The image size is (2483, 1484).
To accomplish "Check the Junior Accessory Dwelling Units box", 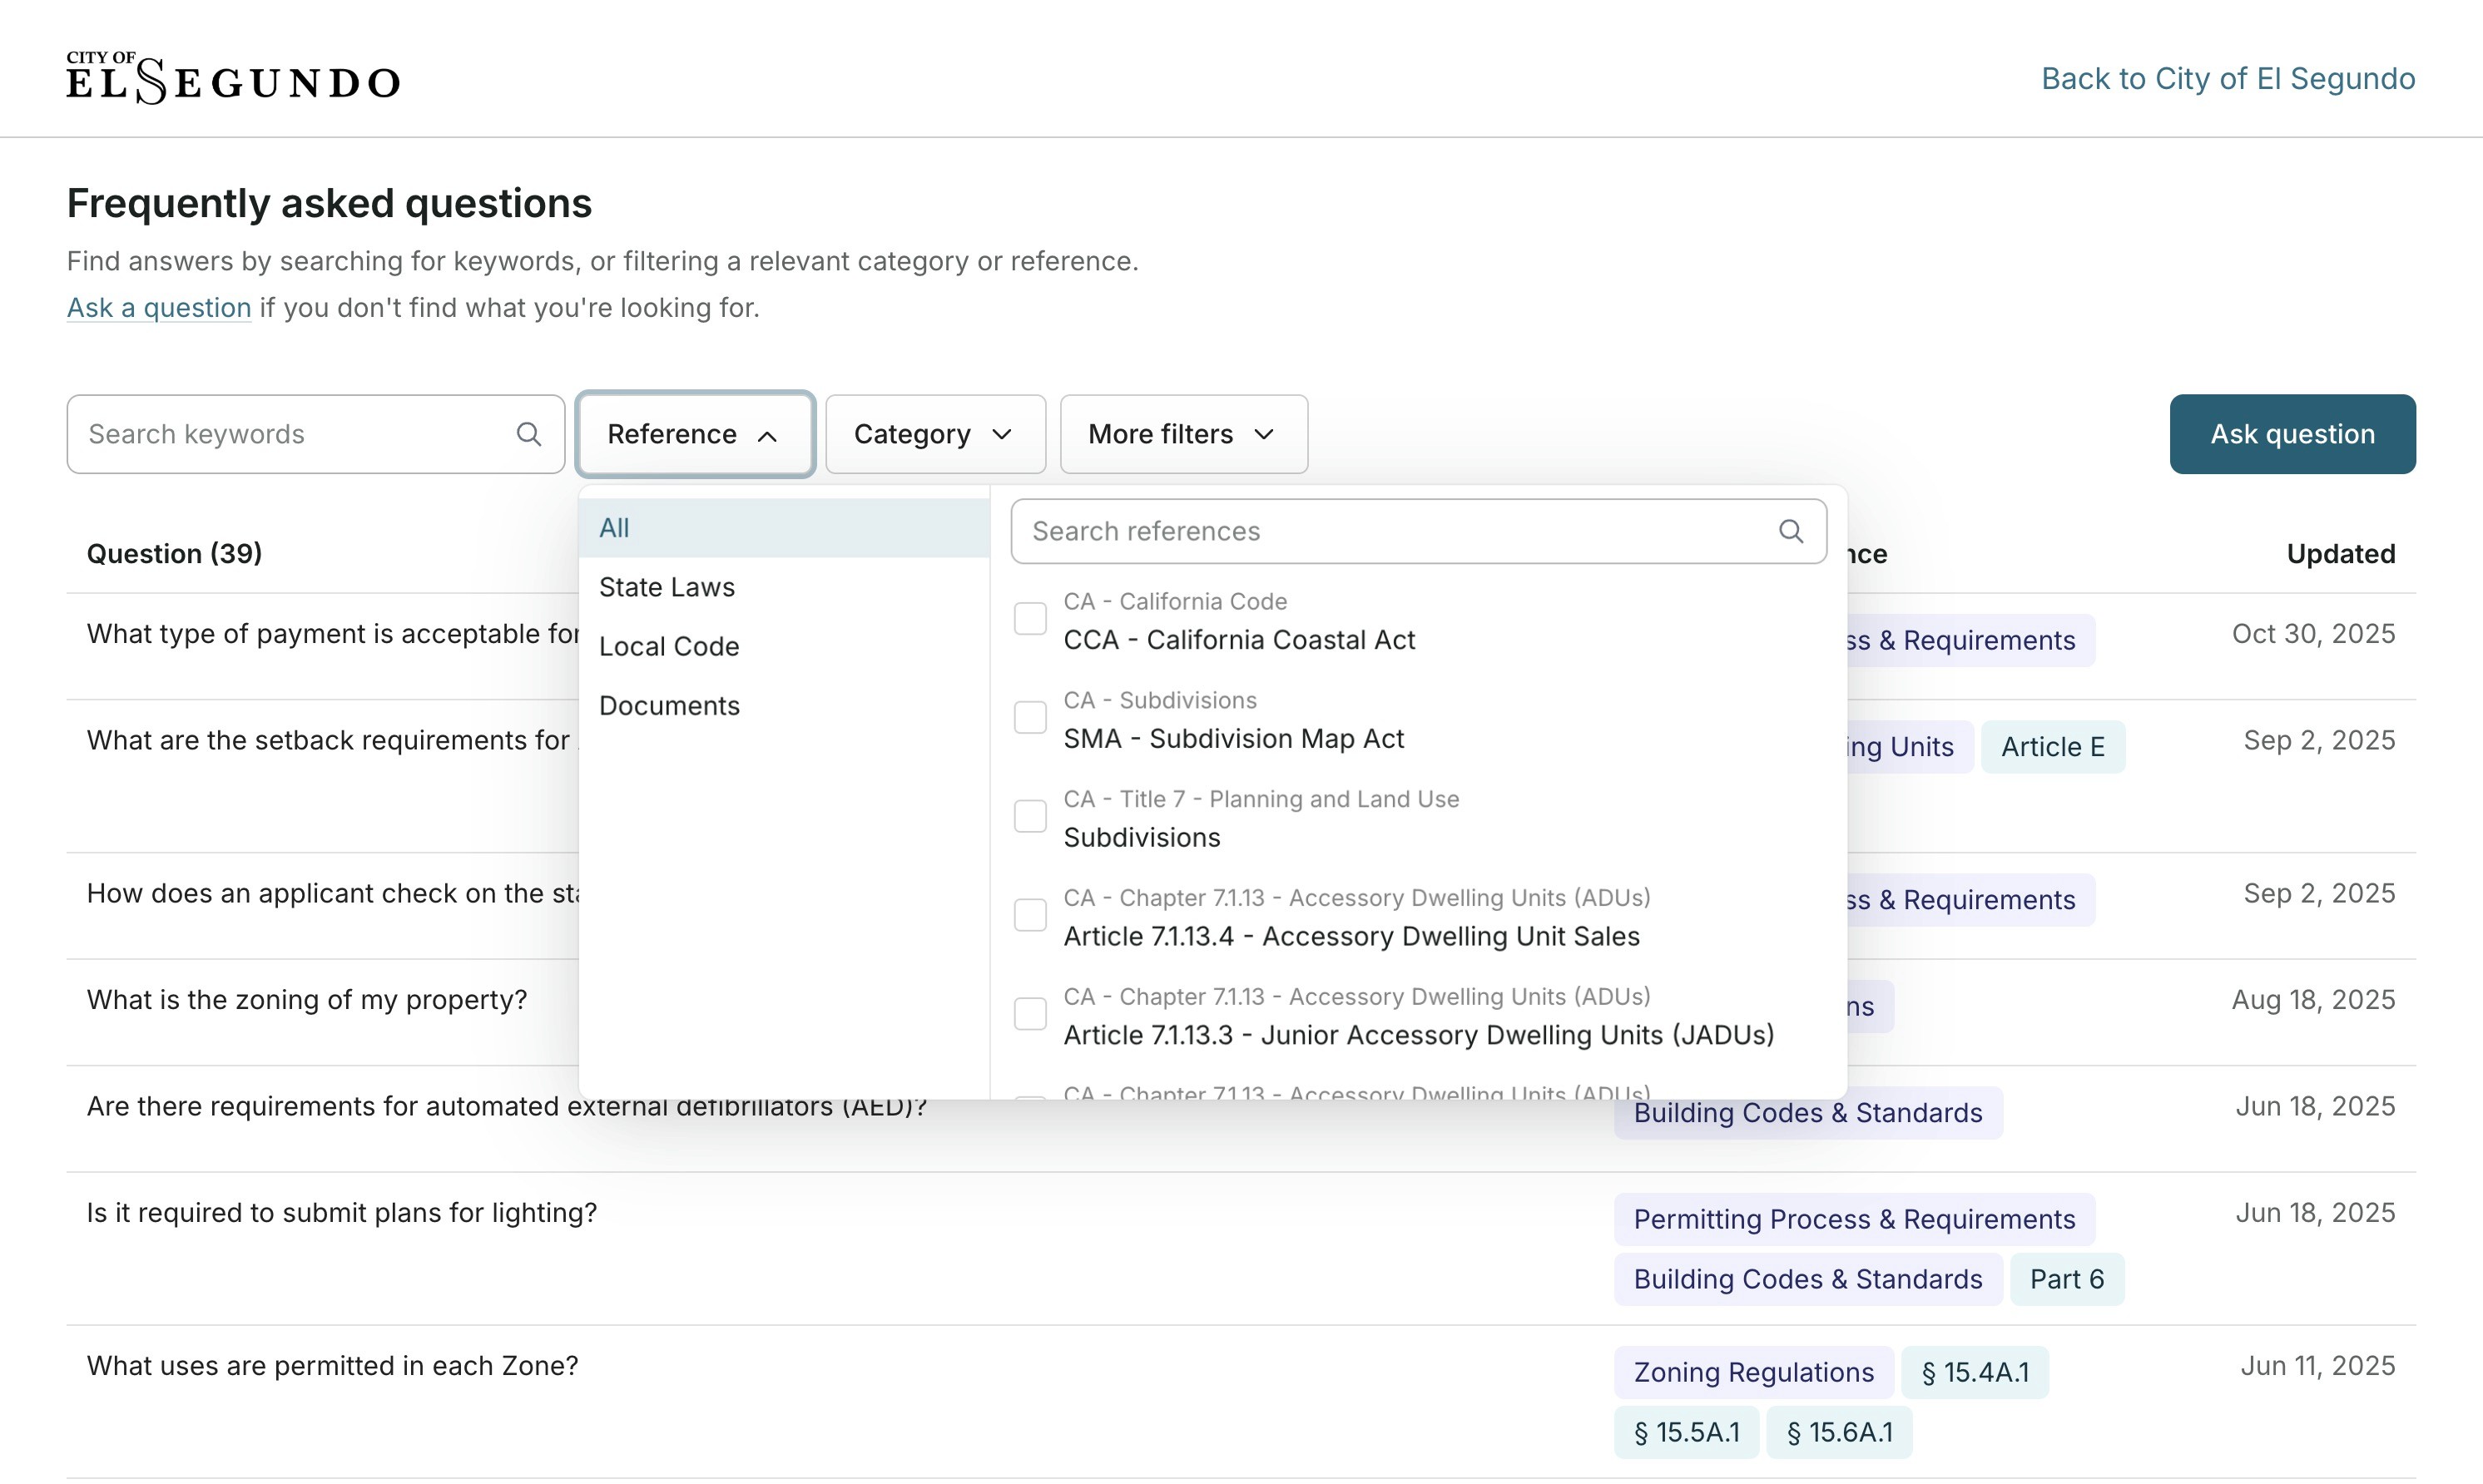I will [x=1030, y=1014].
